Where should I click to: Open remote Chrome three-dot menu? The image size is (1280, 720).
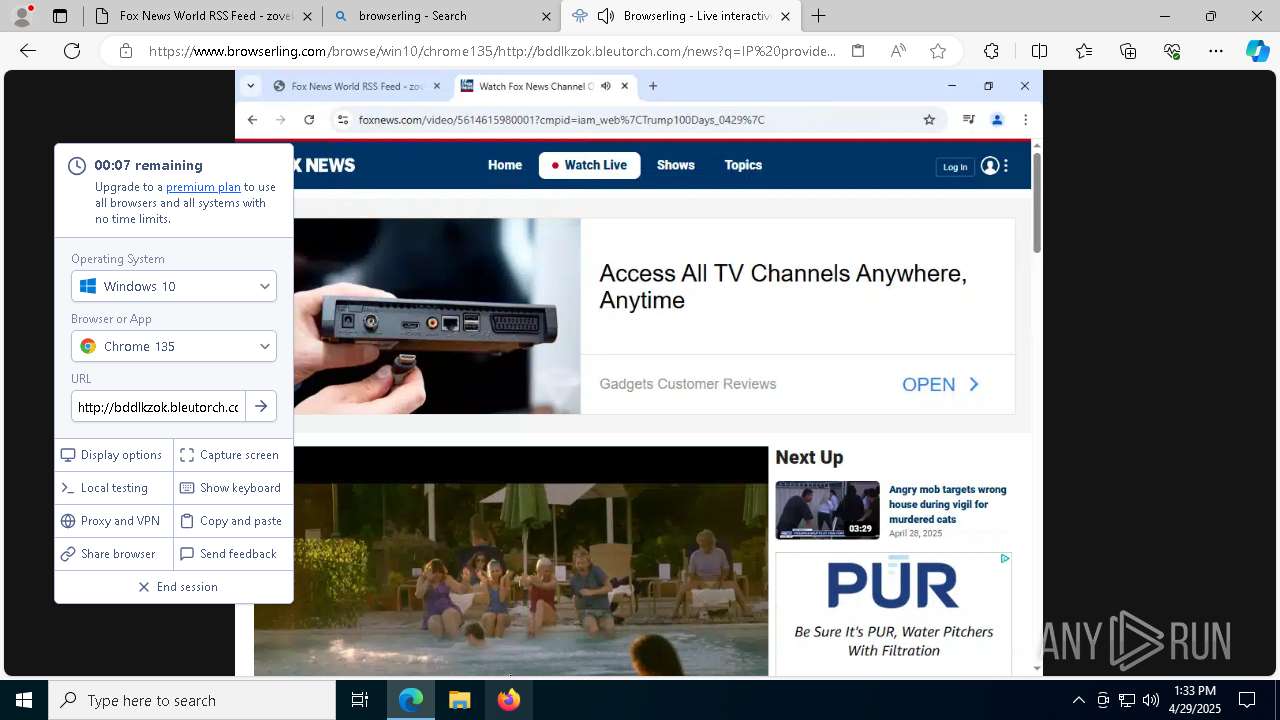tap(1025, 120)
